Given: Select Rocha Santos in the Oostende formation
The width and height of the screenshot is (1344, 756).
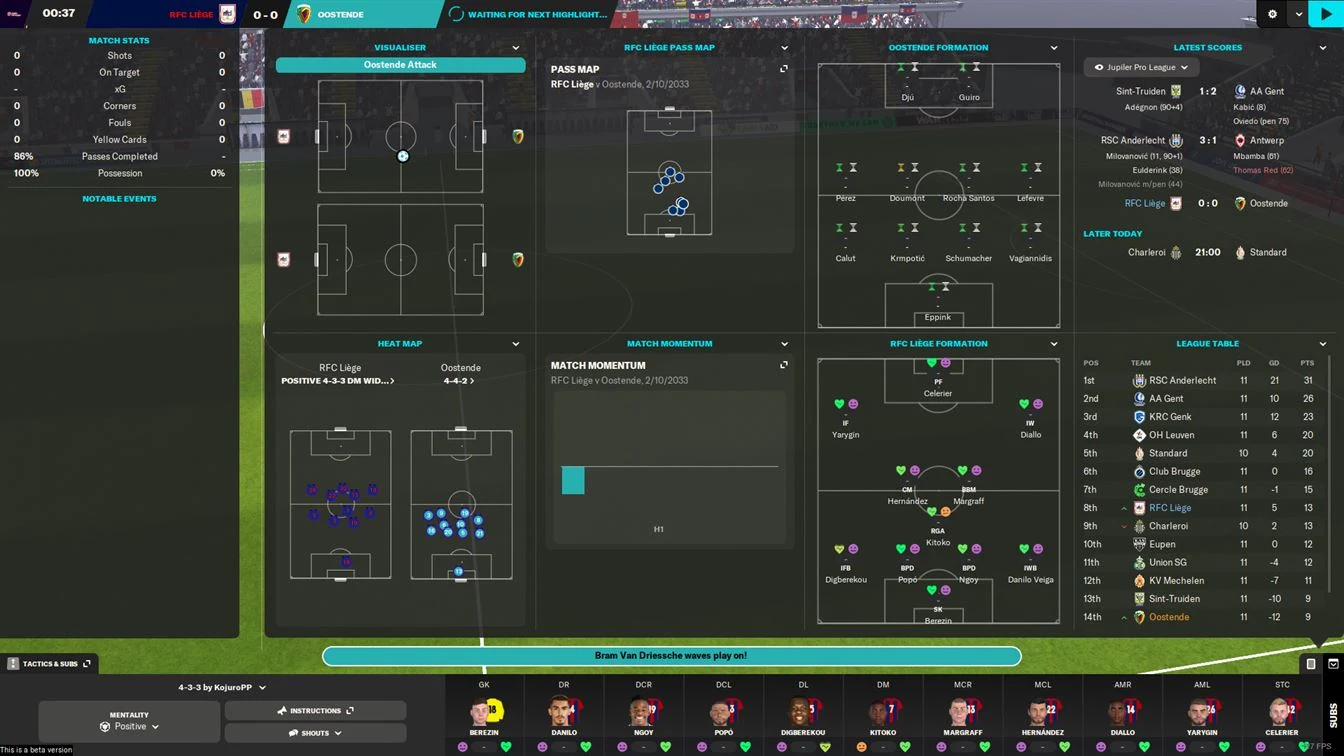Looking at the screenshot, I should click(x=969, y=182).
